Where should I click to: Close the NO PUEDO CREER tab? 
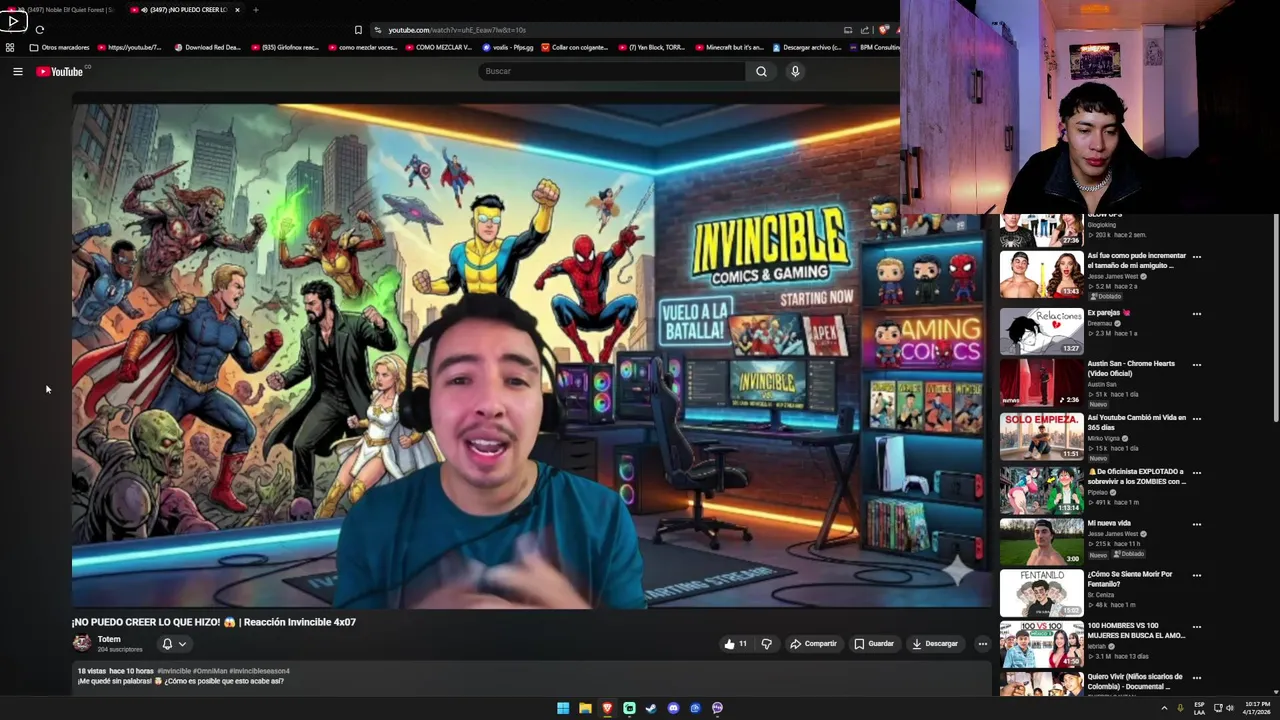click(x=237, y=10)
